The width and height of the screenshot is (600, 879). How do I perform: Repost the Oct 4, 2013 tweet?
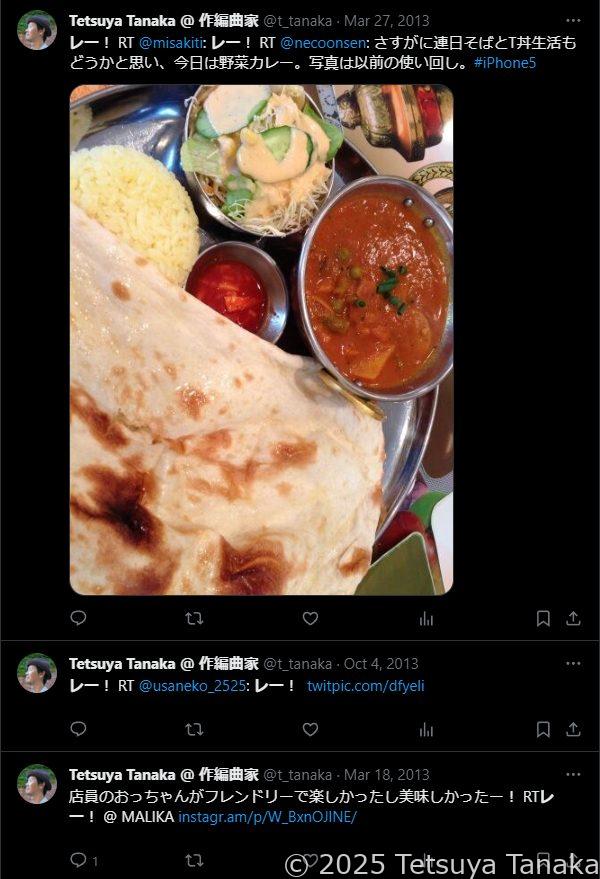[194, 729]
